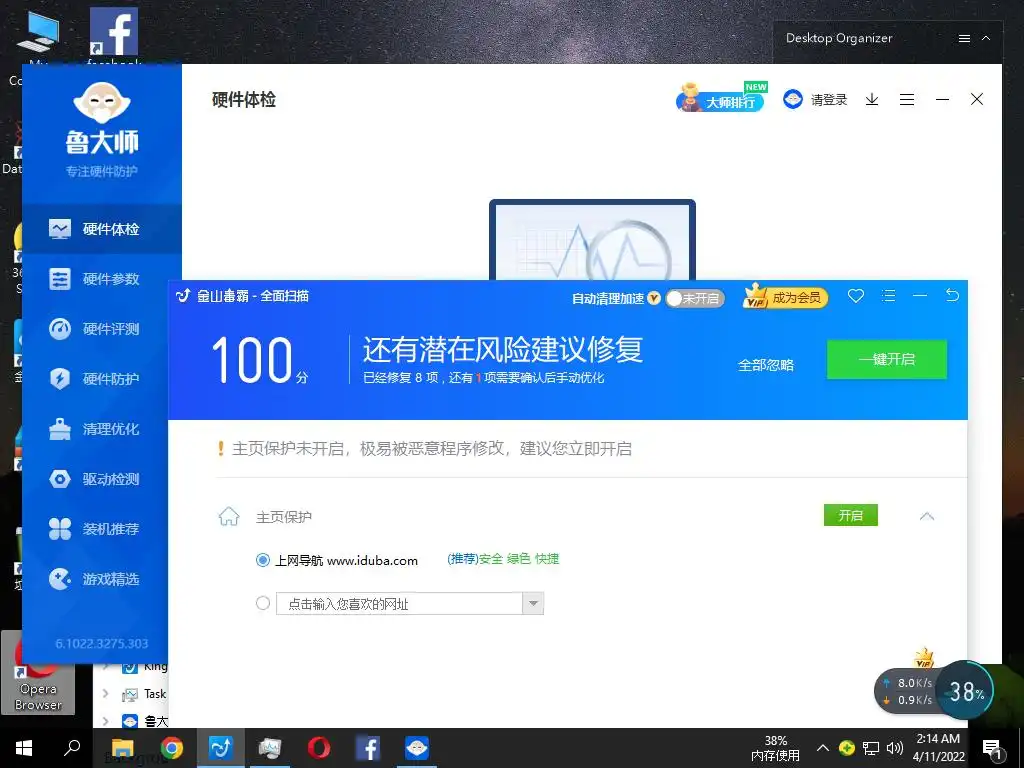Click the 装机推荐 clover icon

pos(59,529)
